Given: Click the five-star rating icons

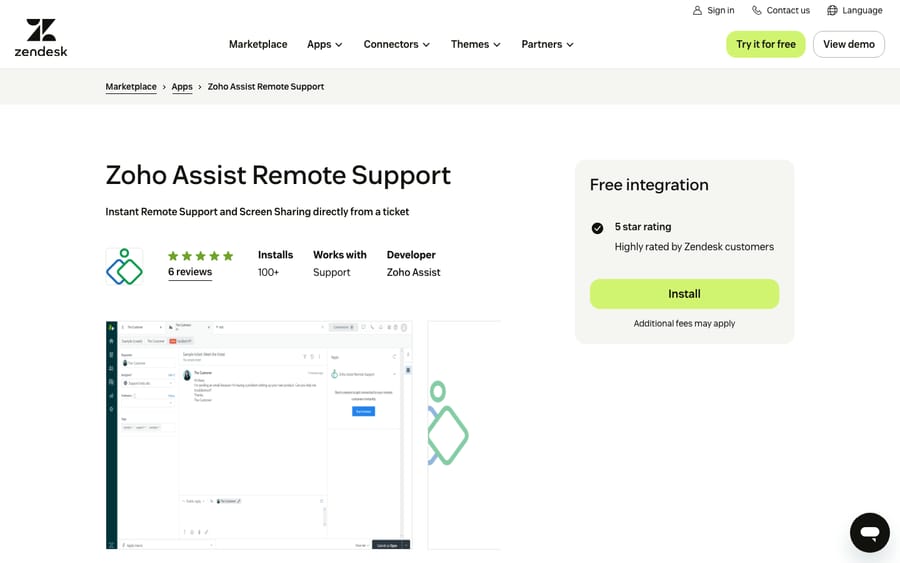Looking at the screenshot, I should point(200,256).
